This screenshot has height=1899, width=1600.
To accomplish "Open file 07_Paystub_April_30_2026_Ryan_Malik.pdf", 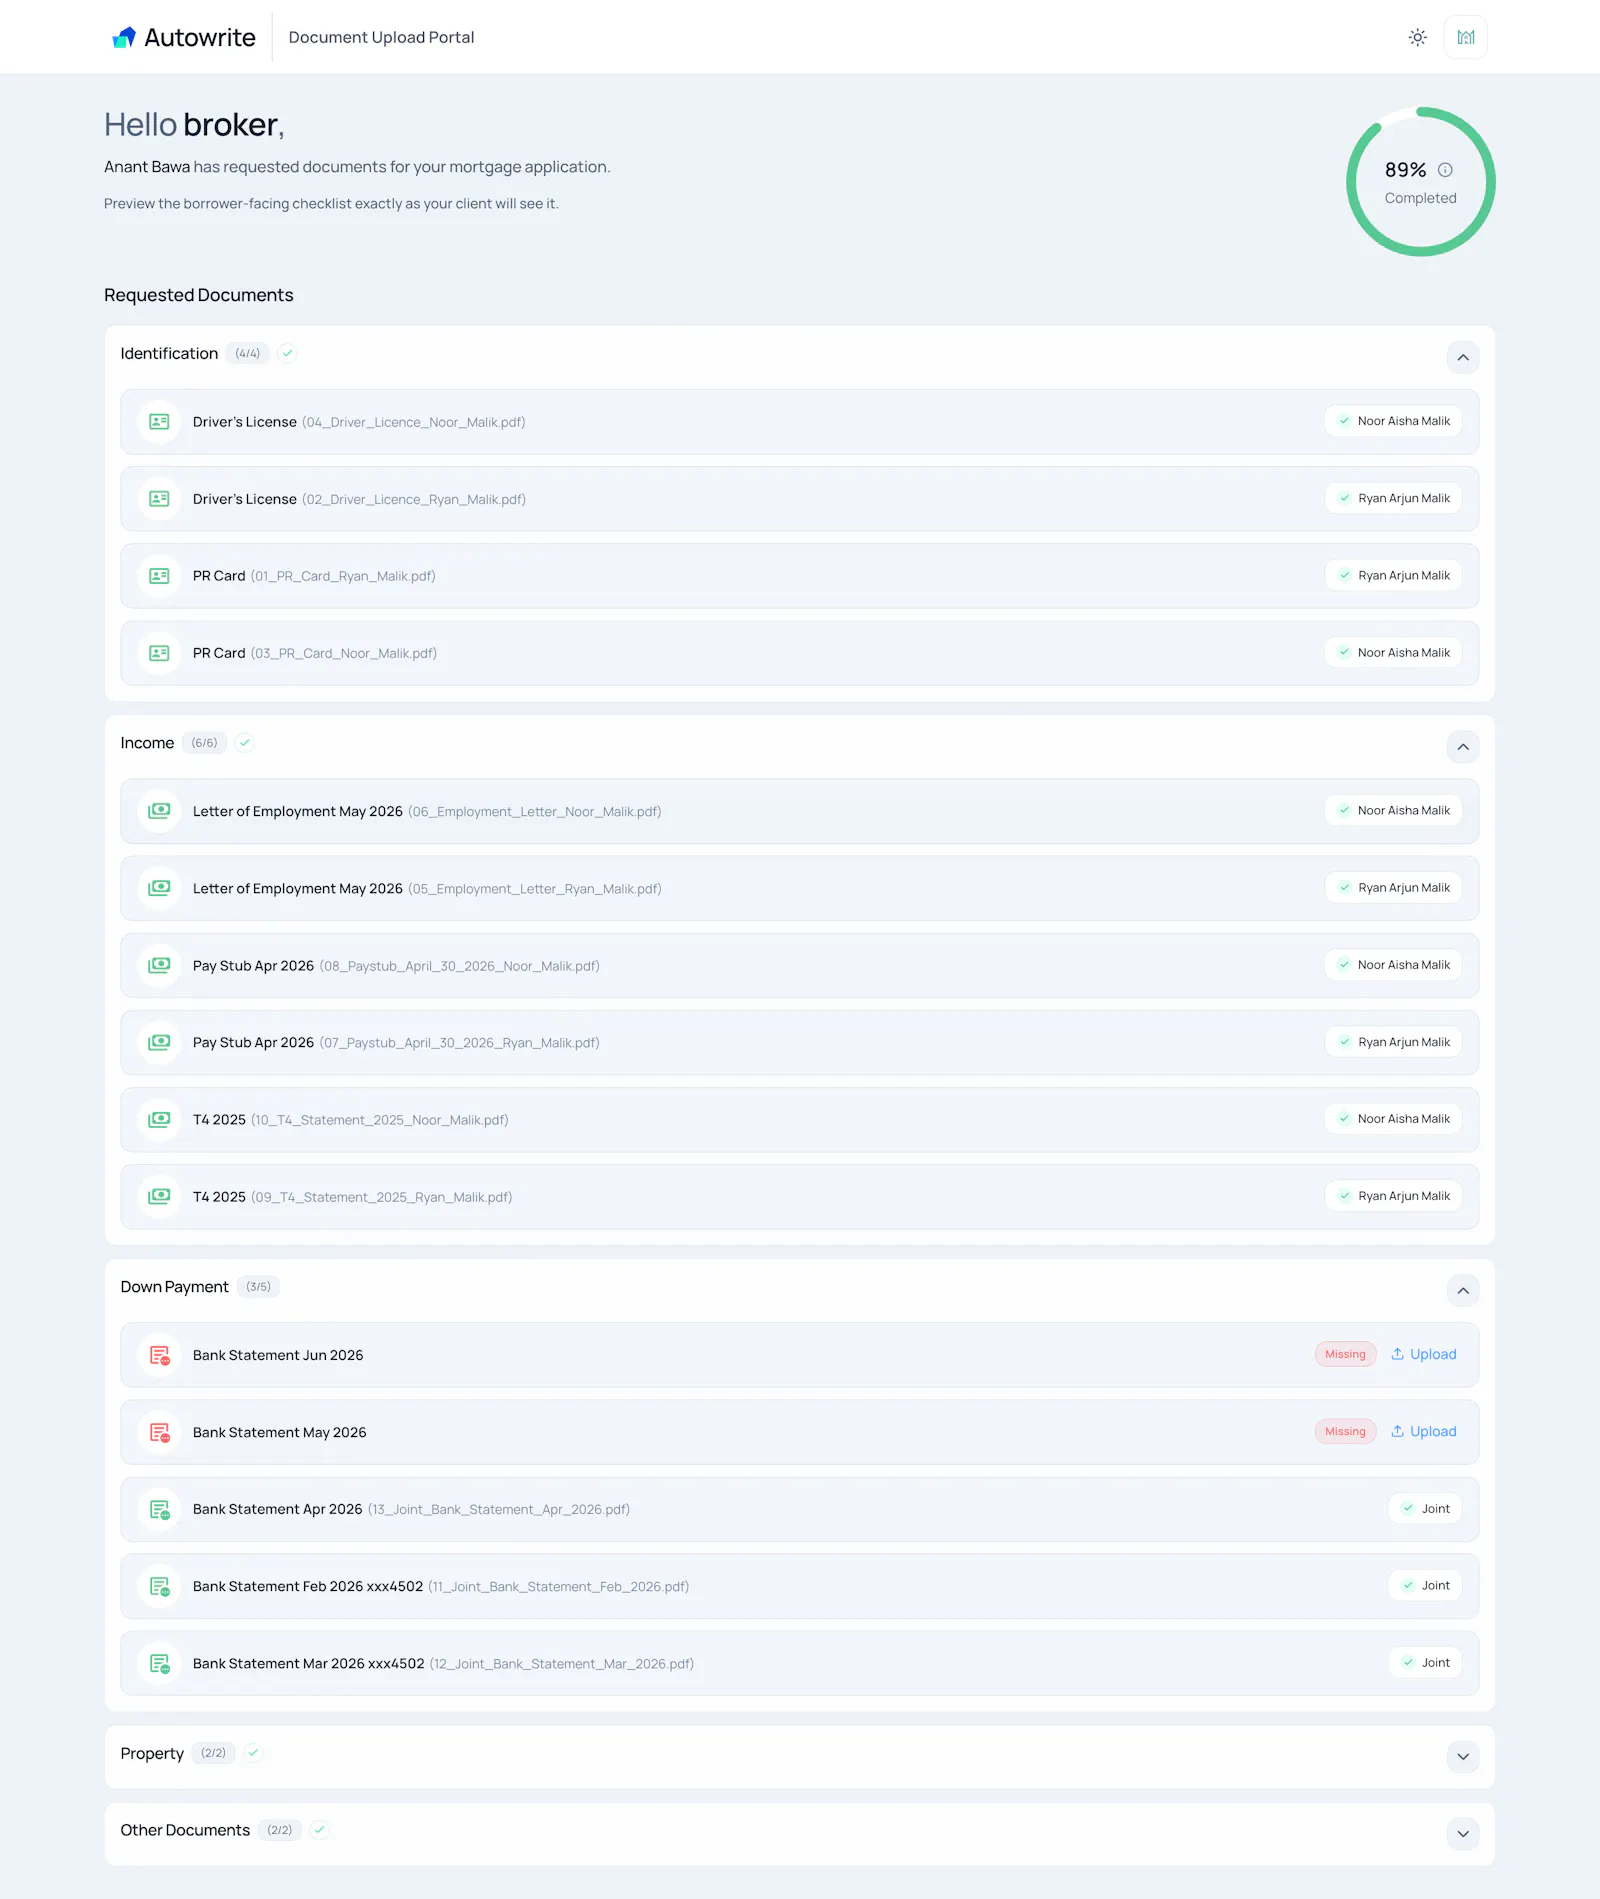I will [x=460, y=1042].
